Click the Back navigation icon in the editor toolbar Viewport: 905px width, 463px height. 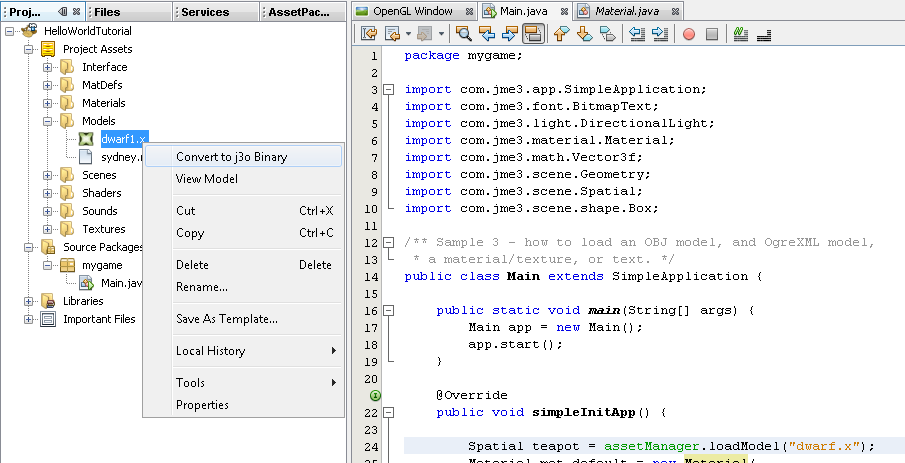(x=392, y=34)
